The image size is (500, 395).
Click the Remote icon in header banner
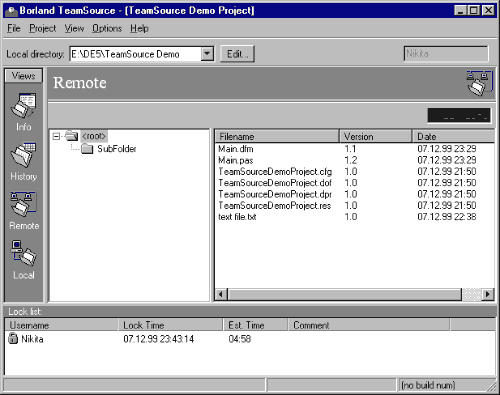(x=479, y=83)
